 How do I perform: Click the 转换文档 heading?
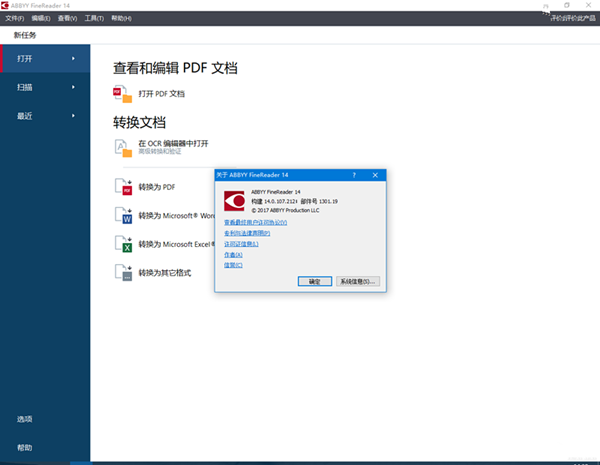(x=139, y=122)
